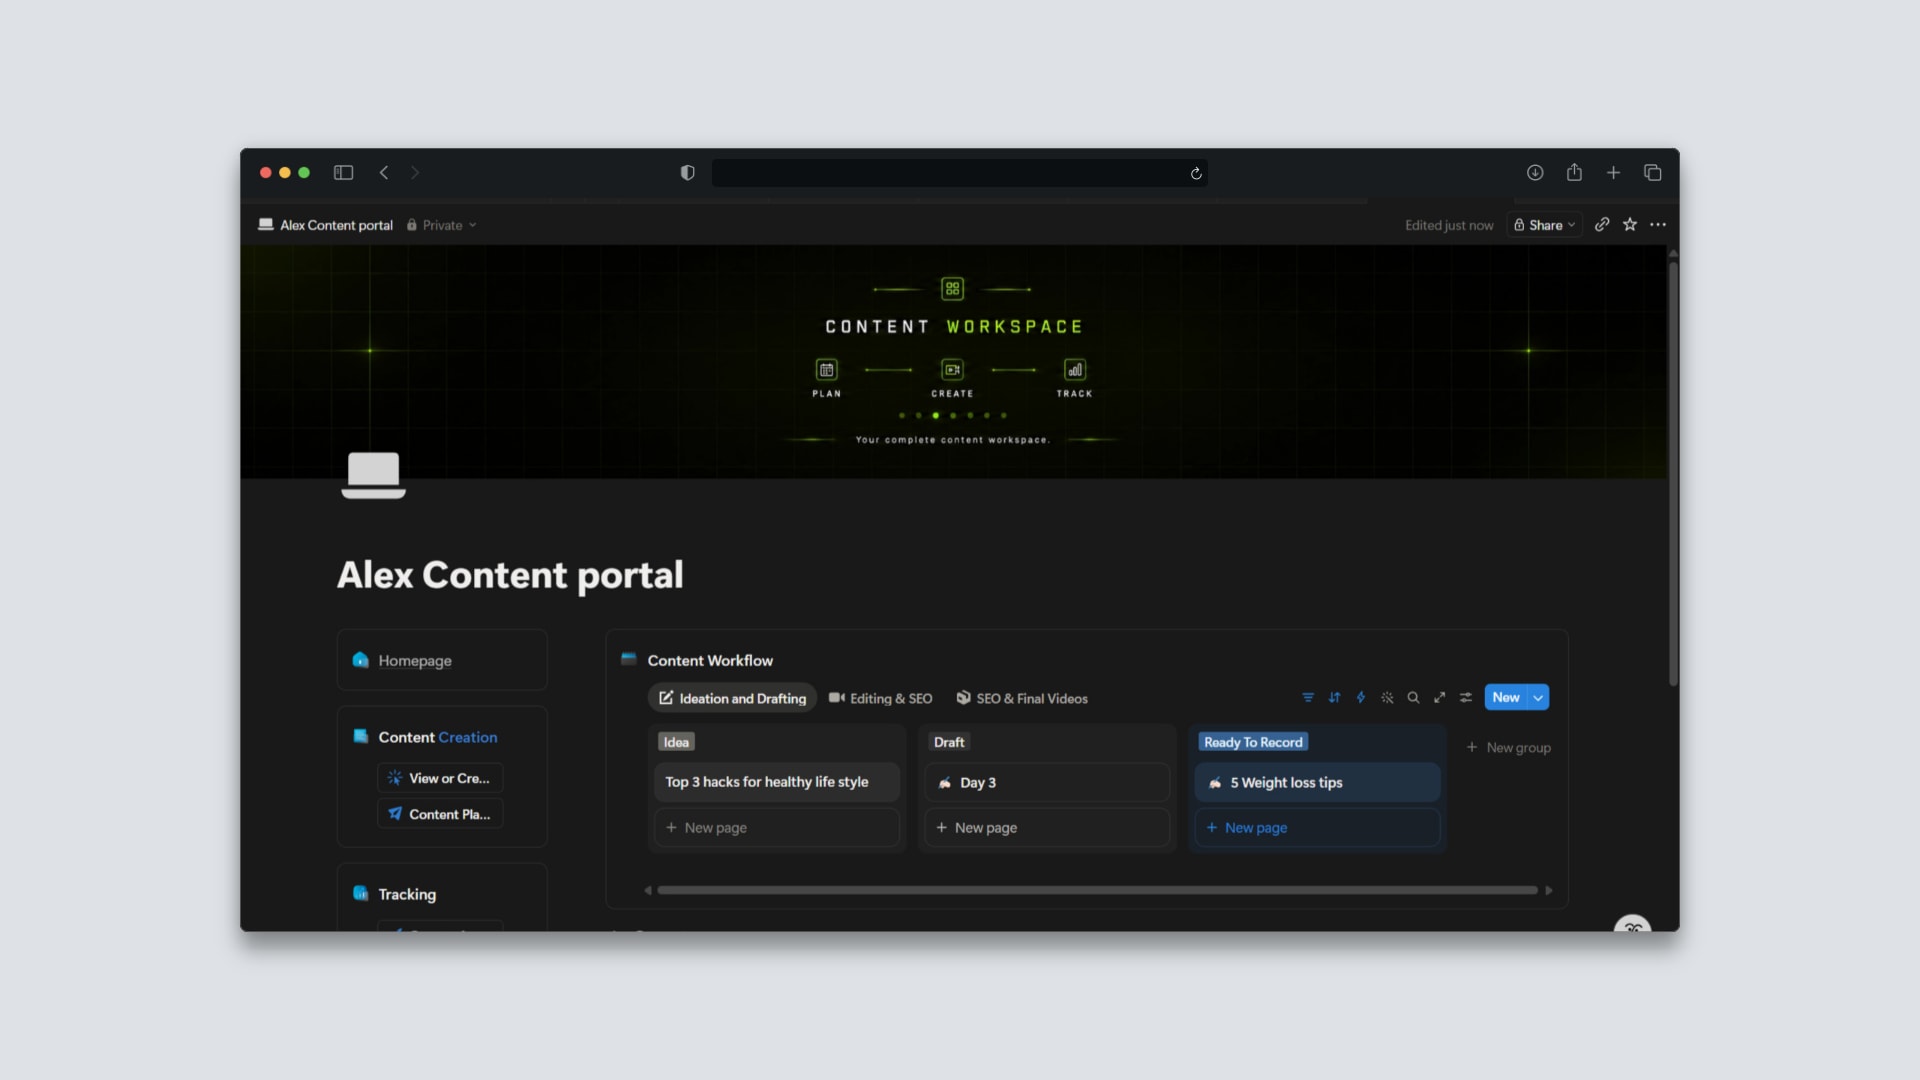Click the Tracking section icon

(361, 893)
